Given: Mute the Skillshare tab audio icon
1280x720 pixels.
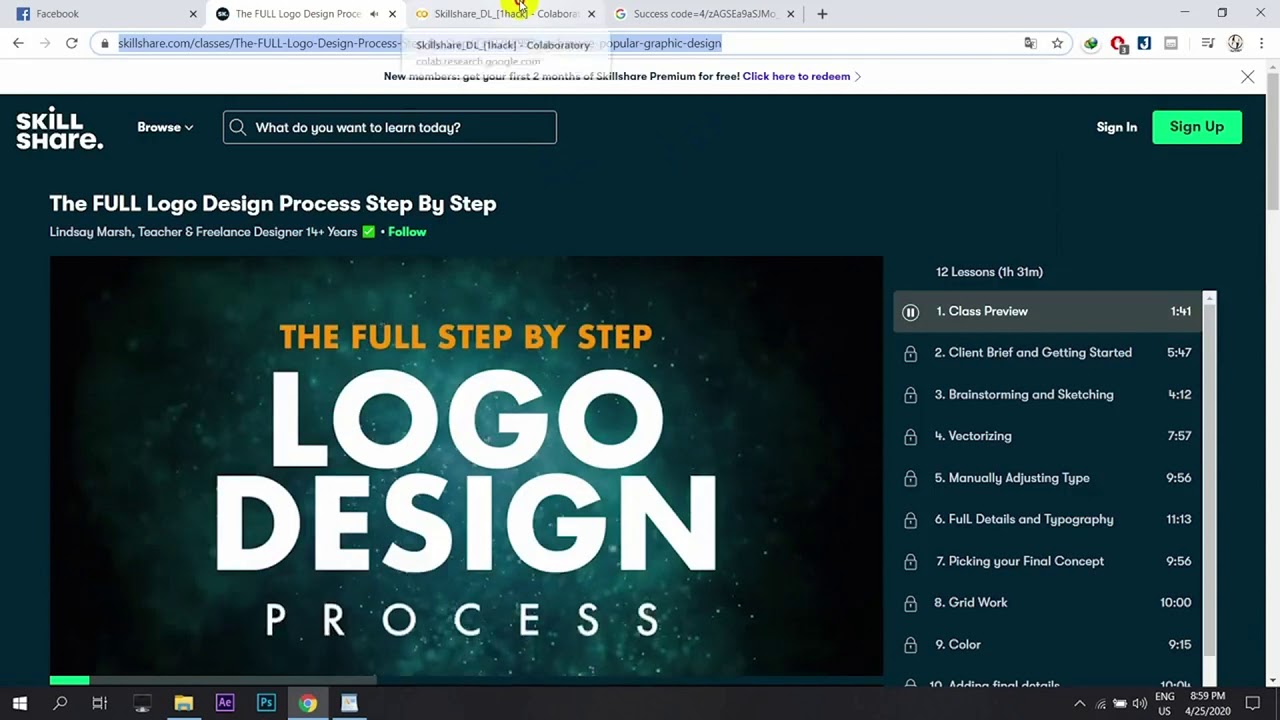Looking at the screenshot, I should tap(374, 14).
